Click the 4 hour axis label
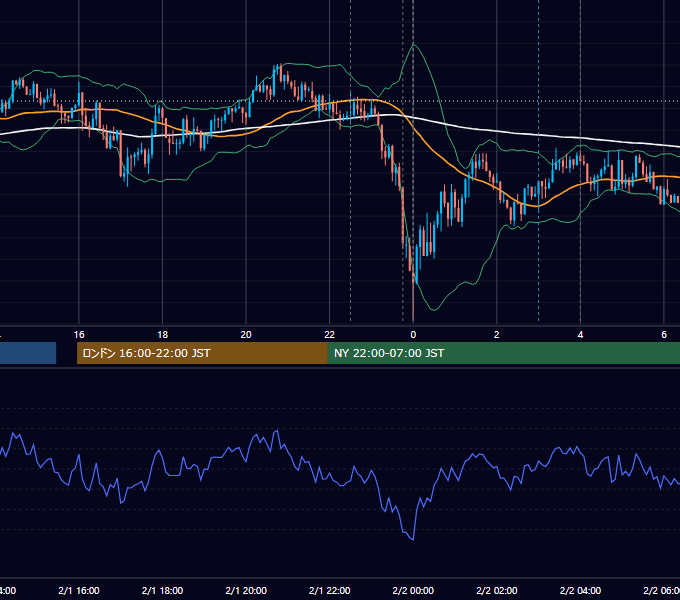The width and height of the screenshot is (680, 600). [x=580, y=335]
